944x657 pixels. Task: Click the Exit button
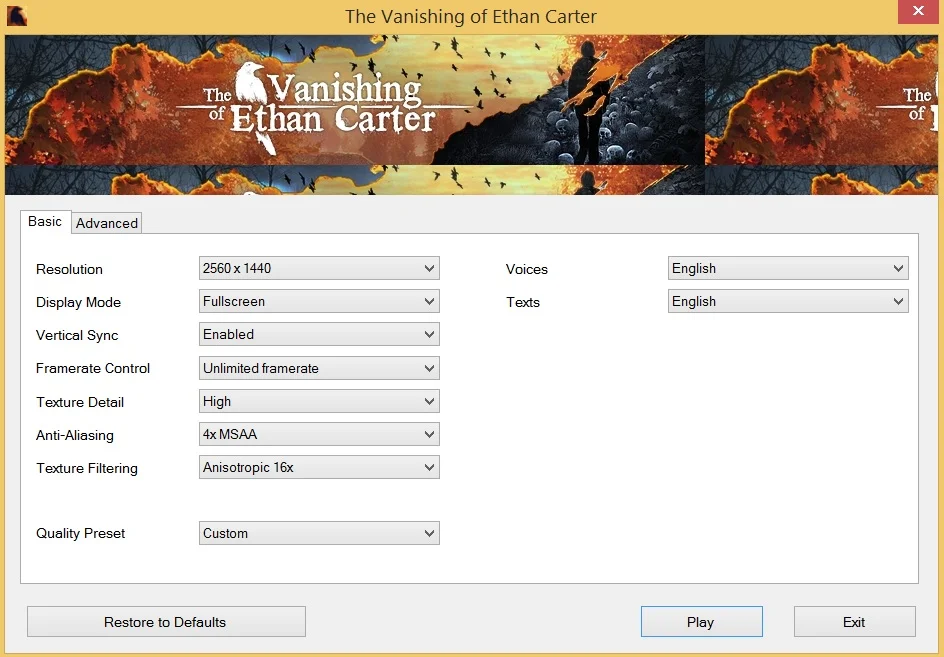855,621
